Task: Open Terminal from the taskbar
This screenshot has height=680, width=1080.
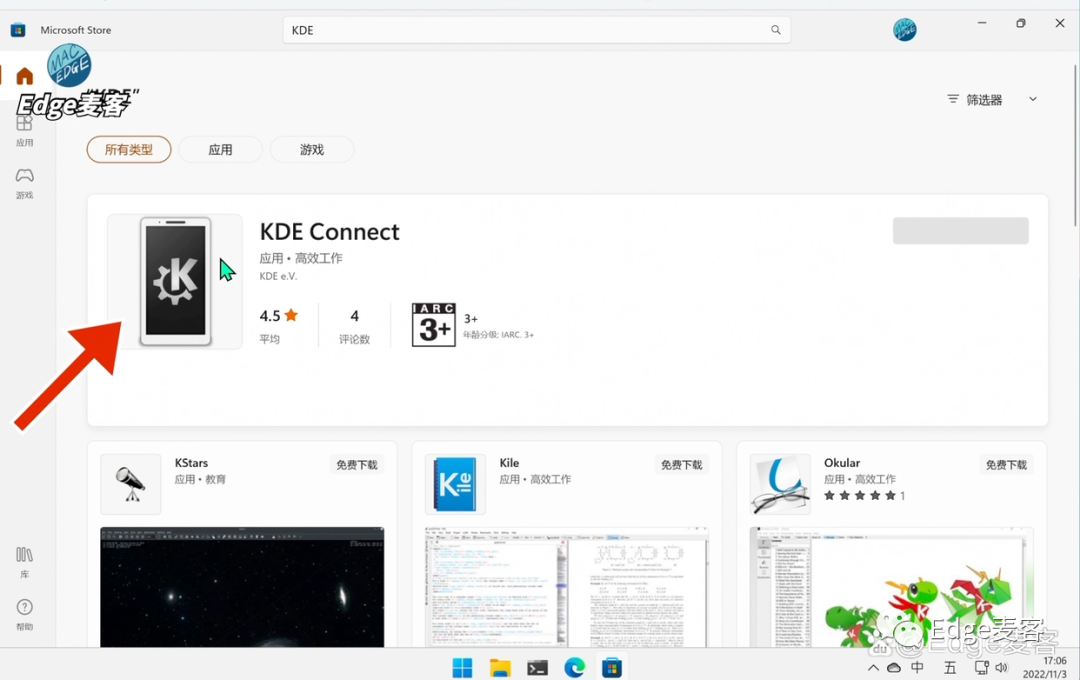Action: pos(537,668)
